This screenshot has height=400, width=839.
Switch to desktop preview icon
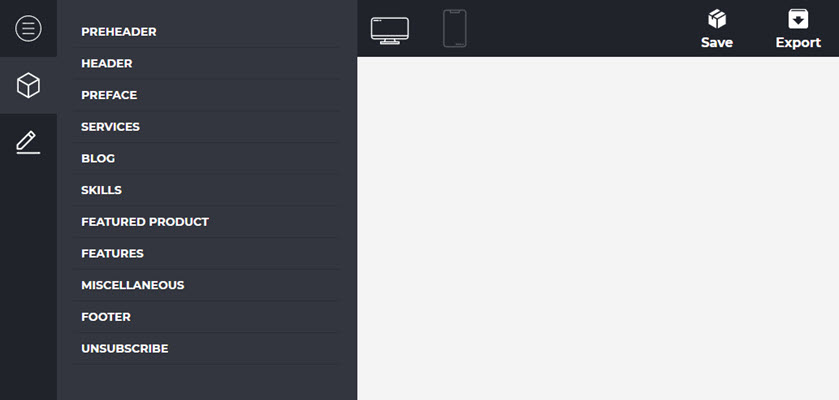[x=390, y=30]
